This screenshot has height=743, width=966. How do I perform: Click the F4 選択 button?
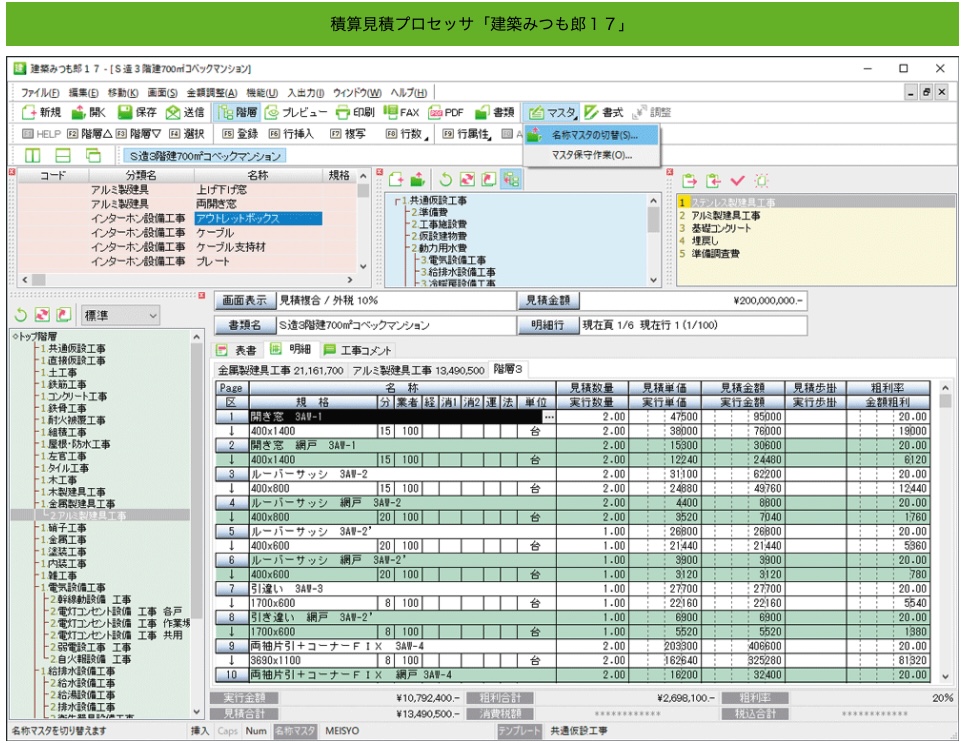[x=187, y=134]
